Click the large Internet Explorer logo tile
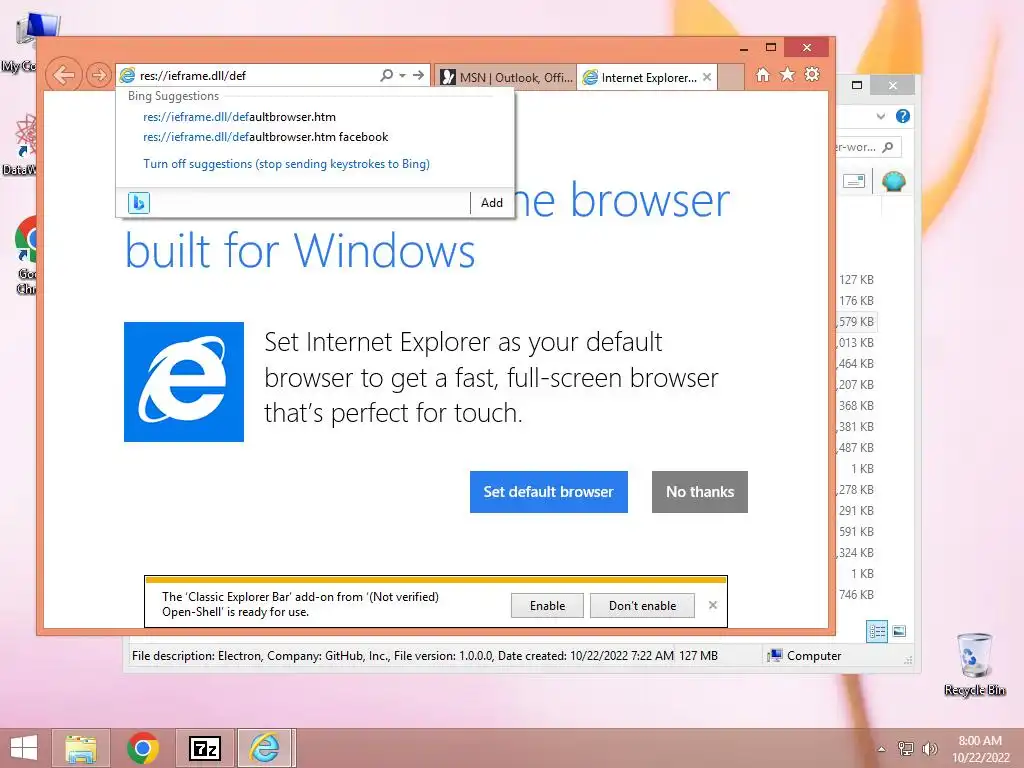This screenshot has height=768, width=1024. click(x=184, y=382)
